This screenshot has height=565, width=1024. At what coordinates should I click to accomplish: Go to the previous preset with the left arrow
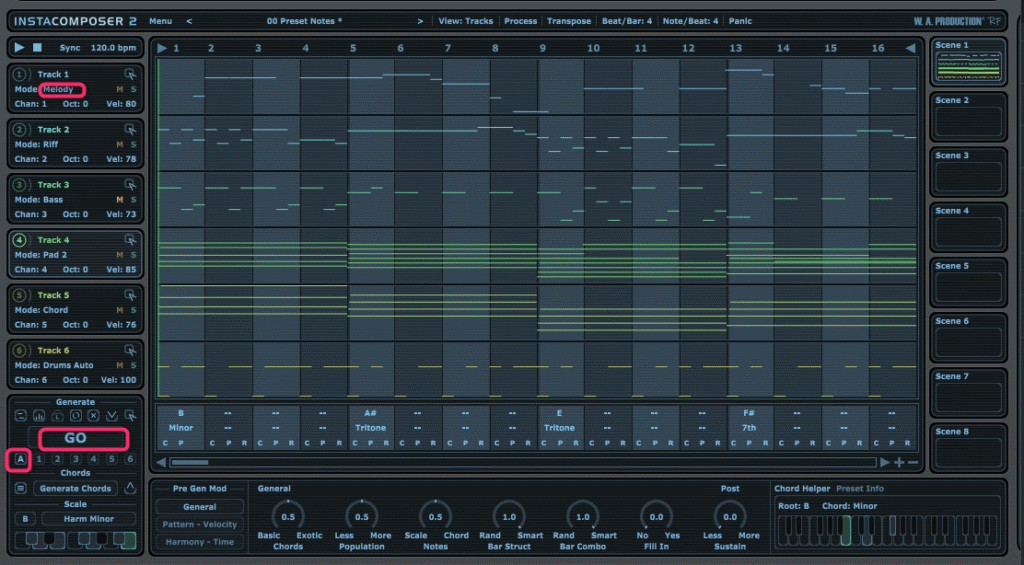point(189,21)
